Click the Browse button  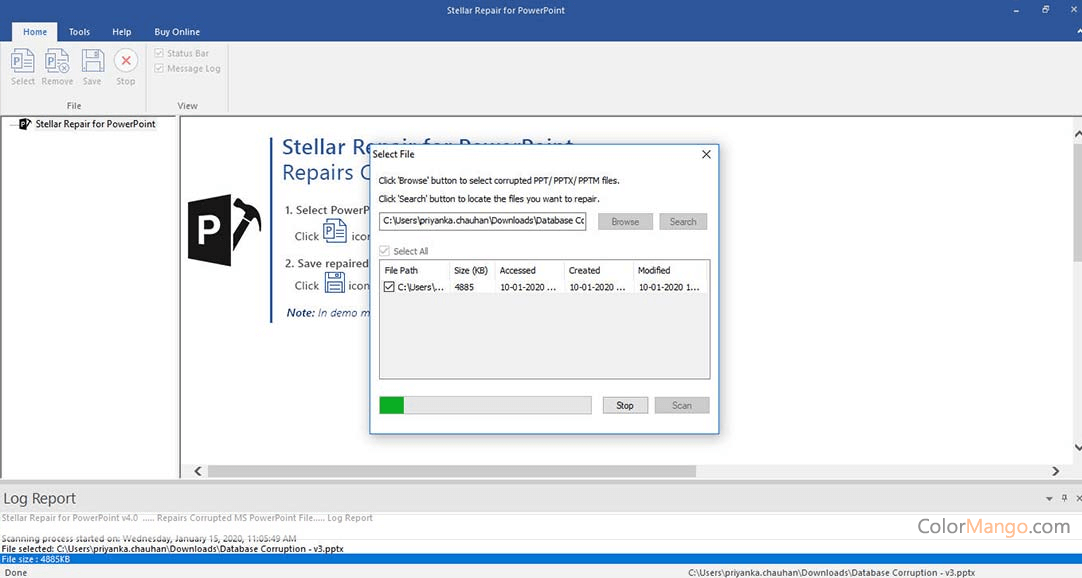click(x=625, y=221)
